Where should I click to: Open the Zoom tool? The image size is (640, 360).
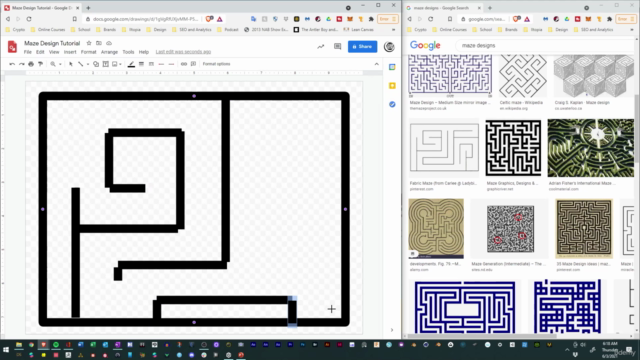pos(53,64)
